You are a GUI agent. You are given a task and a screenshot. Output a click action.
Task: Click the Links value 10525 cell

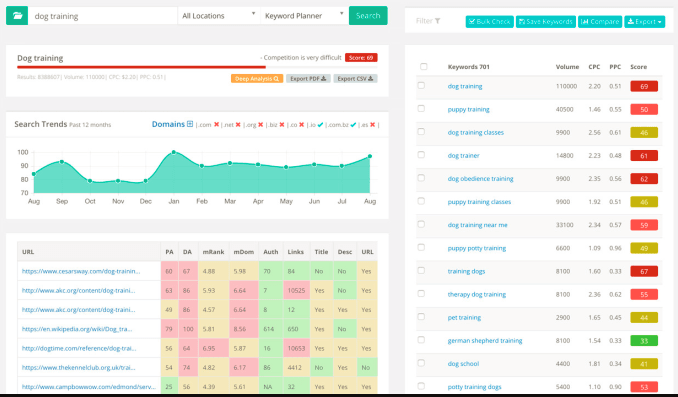click(x=296, y=291)
